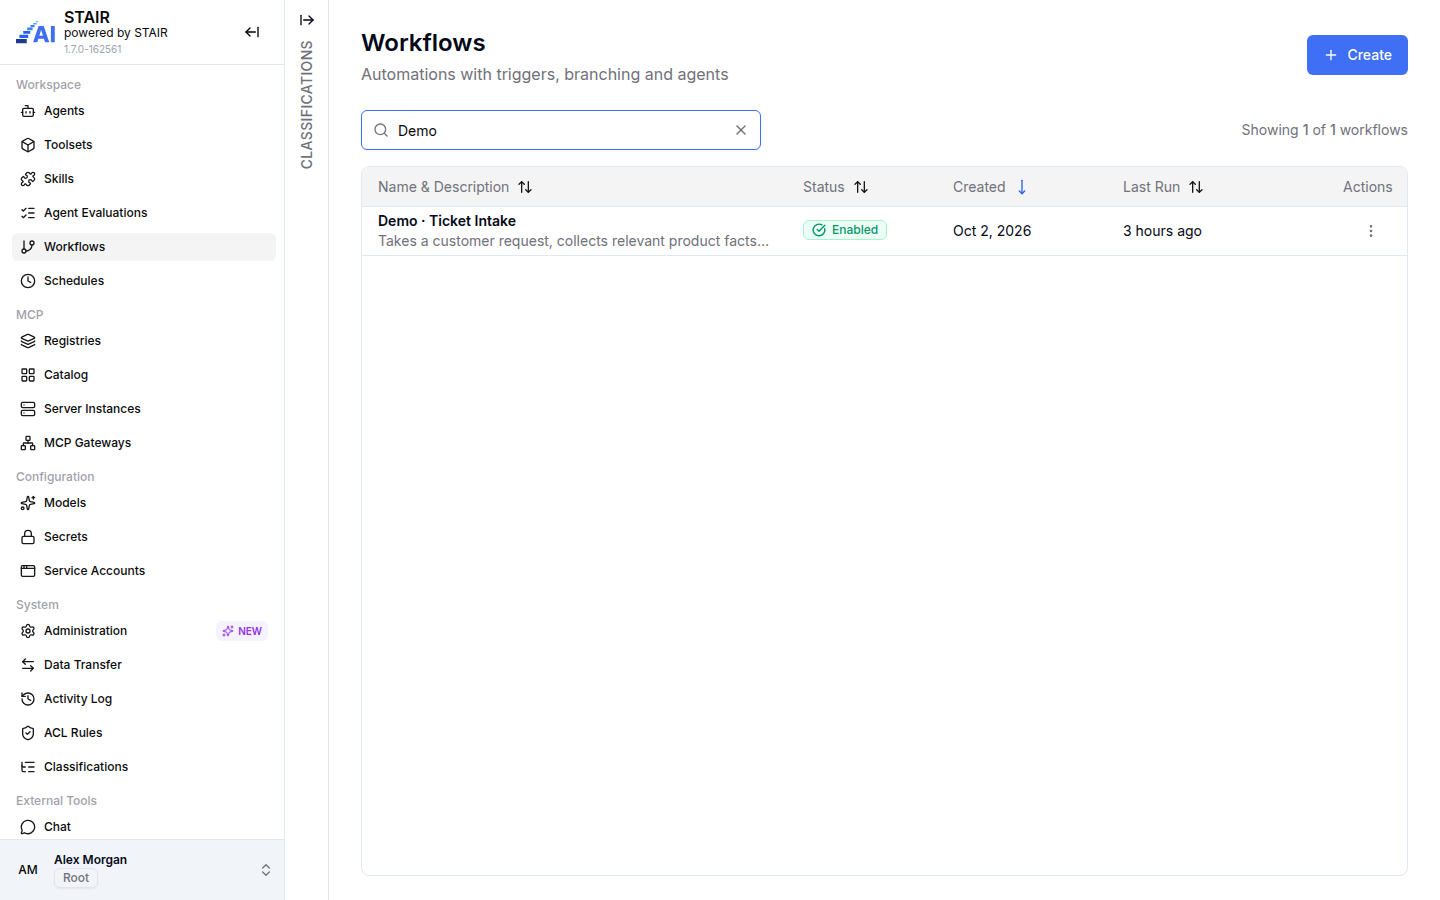
Task: Open the Secrets configuration page
Action: pyautogui.click(x=144, y=537)
